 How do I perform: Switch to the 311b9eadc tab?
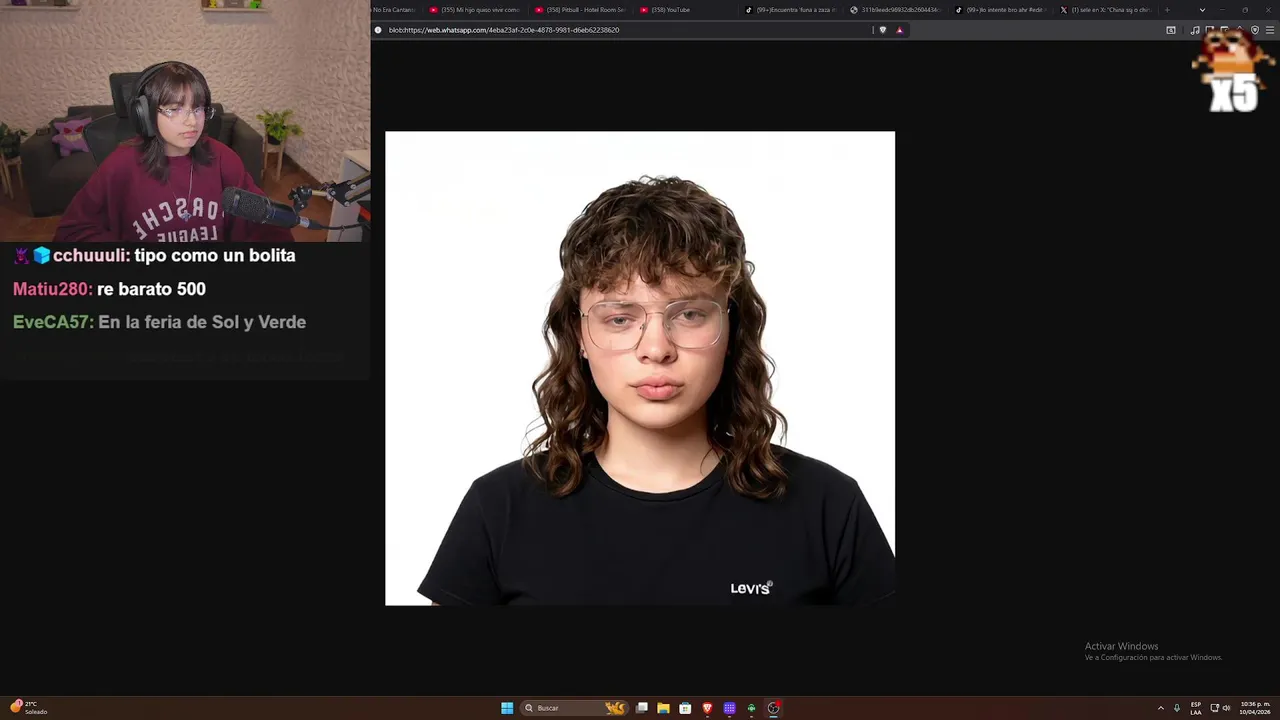(895, 10)
